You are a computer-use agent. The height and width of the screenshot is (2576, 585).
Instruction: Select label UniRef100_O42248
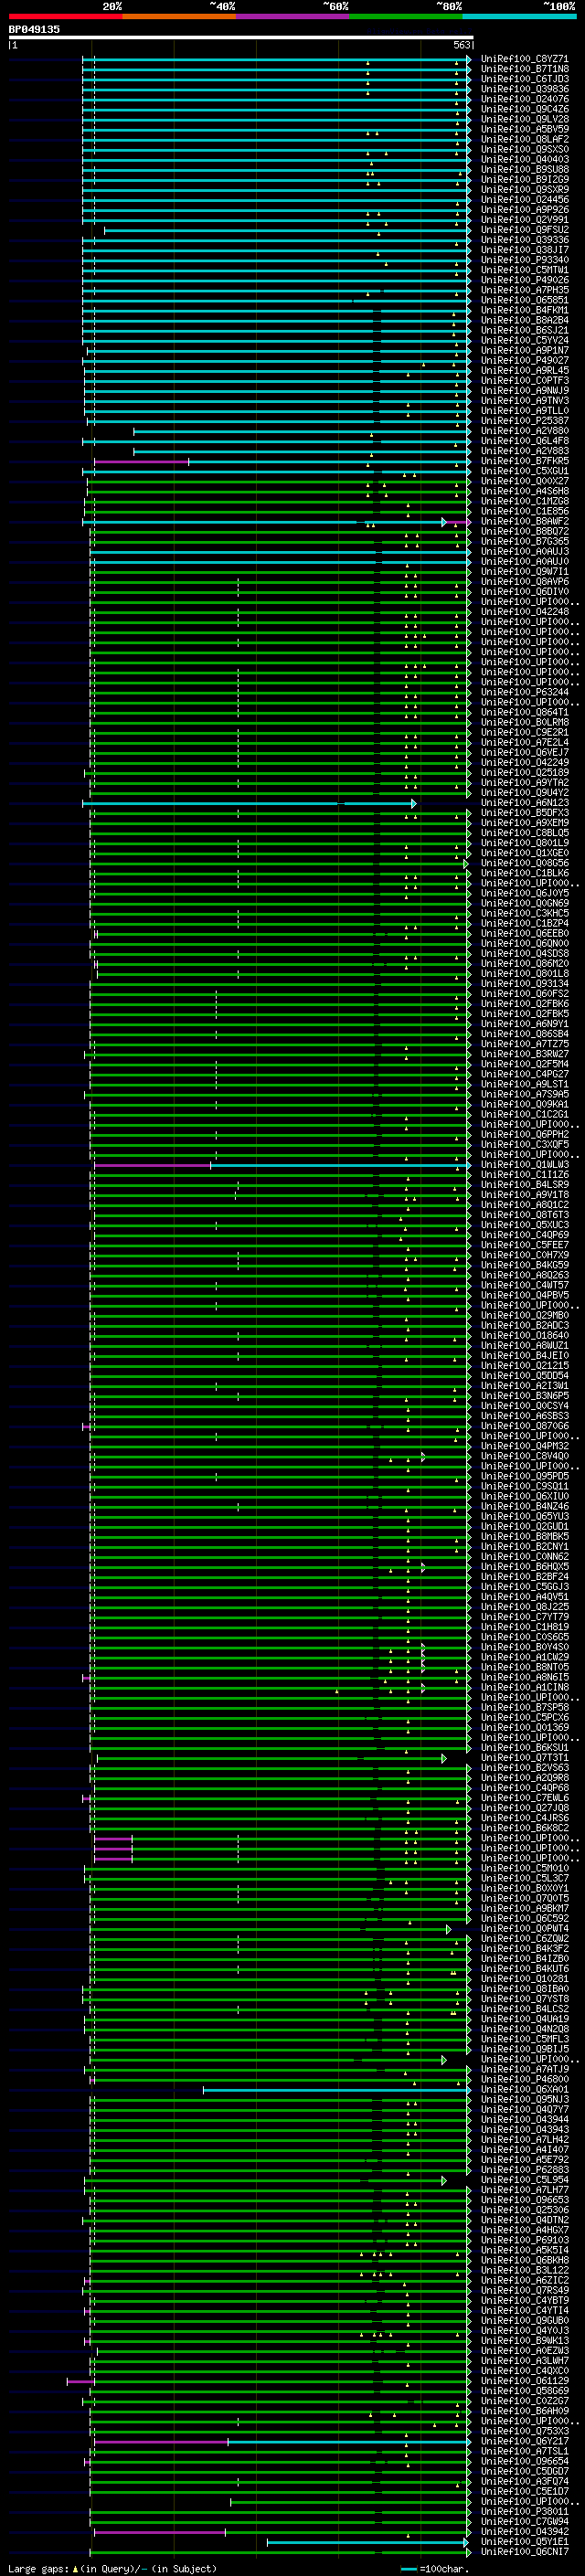click(x=525, y=612)
